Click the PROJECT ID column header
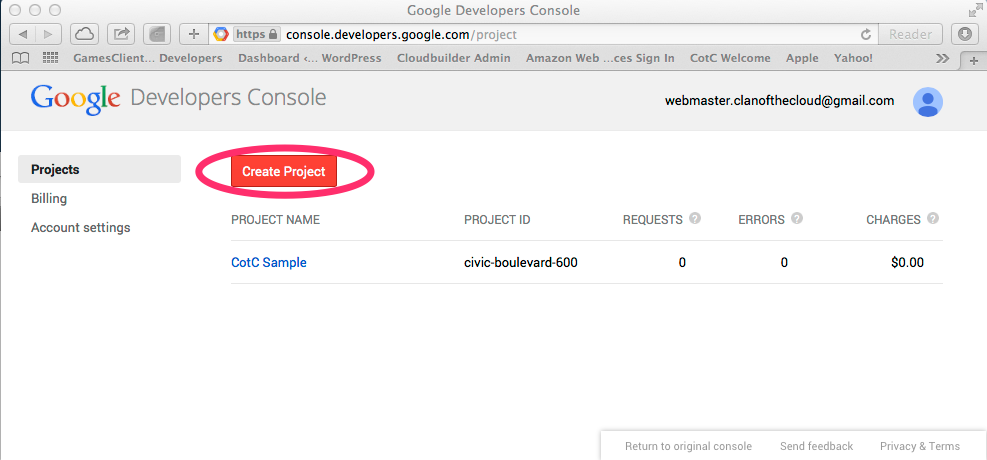Image resolution: width=987 pixels, height=460 pixels. click(x=497, y=220)
